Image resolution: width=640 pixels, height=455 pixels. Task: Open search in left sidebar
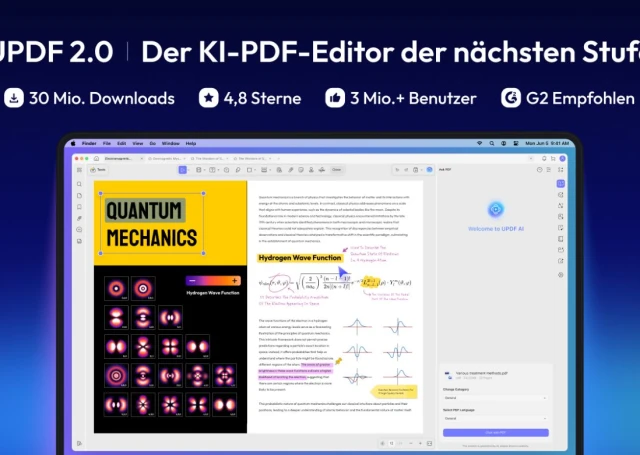(x=79, y=184)
